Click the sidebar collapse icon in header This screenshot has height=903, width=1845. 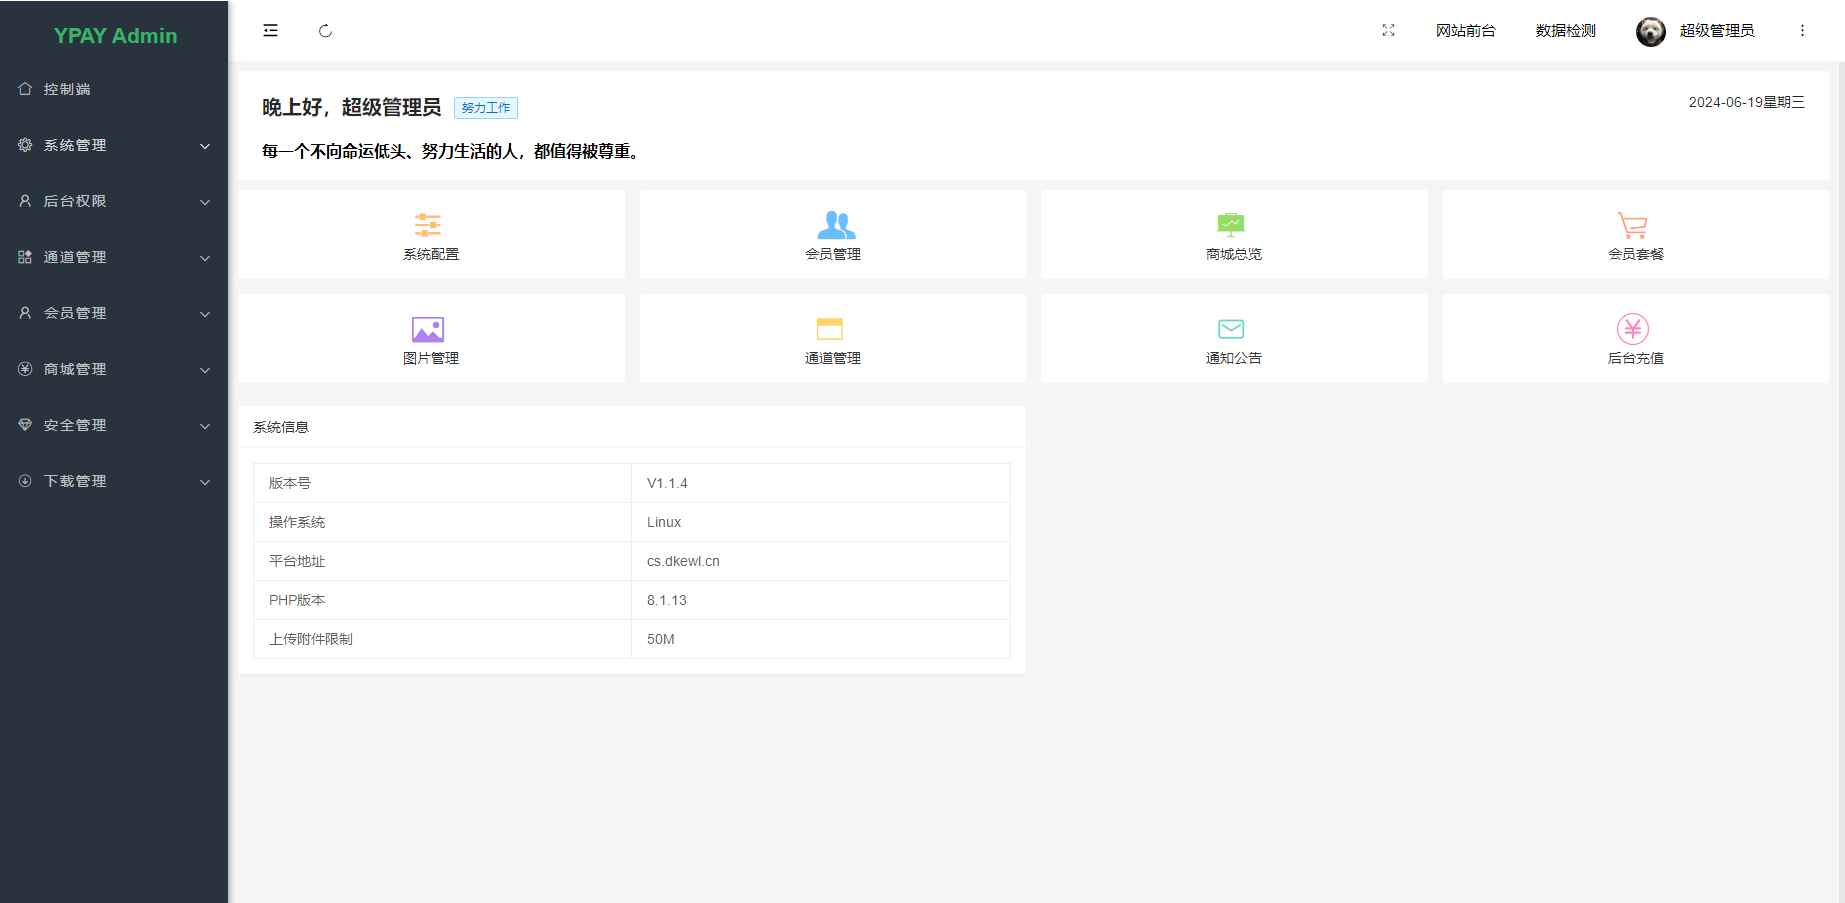pos(270,31)
